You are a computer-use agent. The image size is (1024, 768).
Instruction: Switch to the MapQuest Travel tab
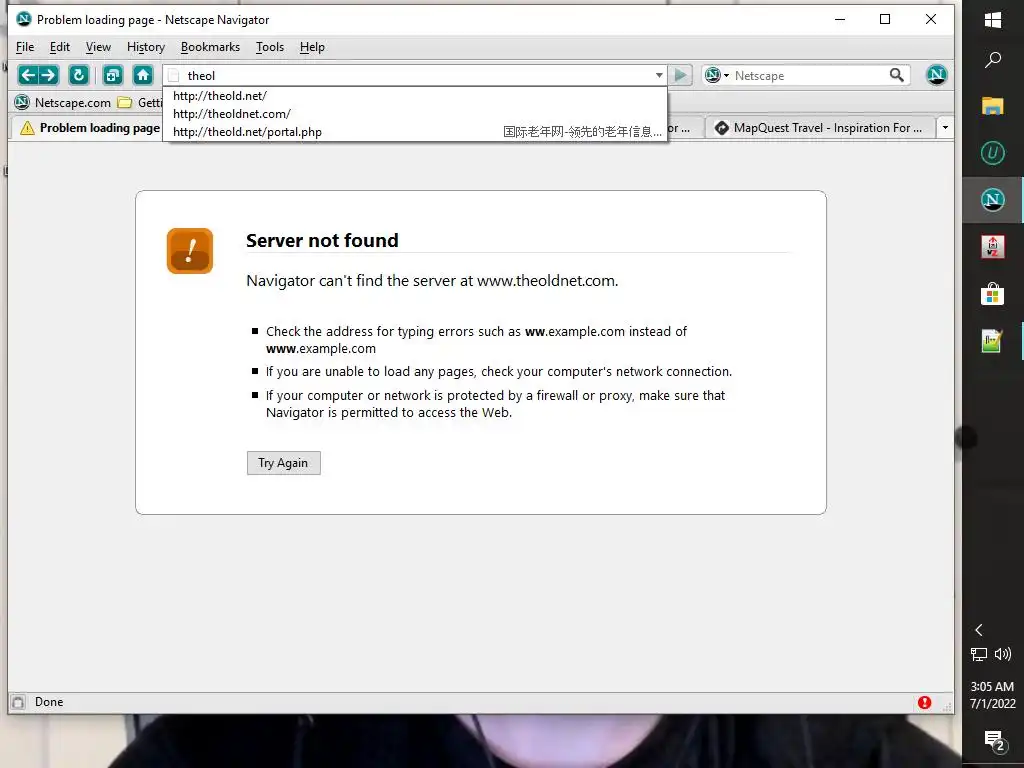click(x=818, y=128)
